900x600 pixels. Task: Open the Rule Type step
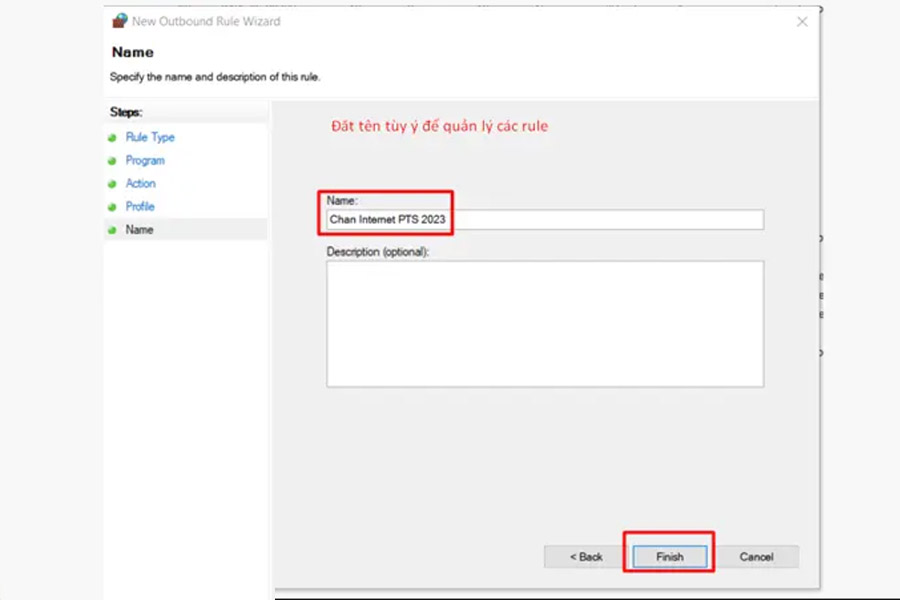click(150, 137)
